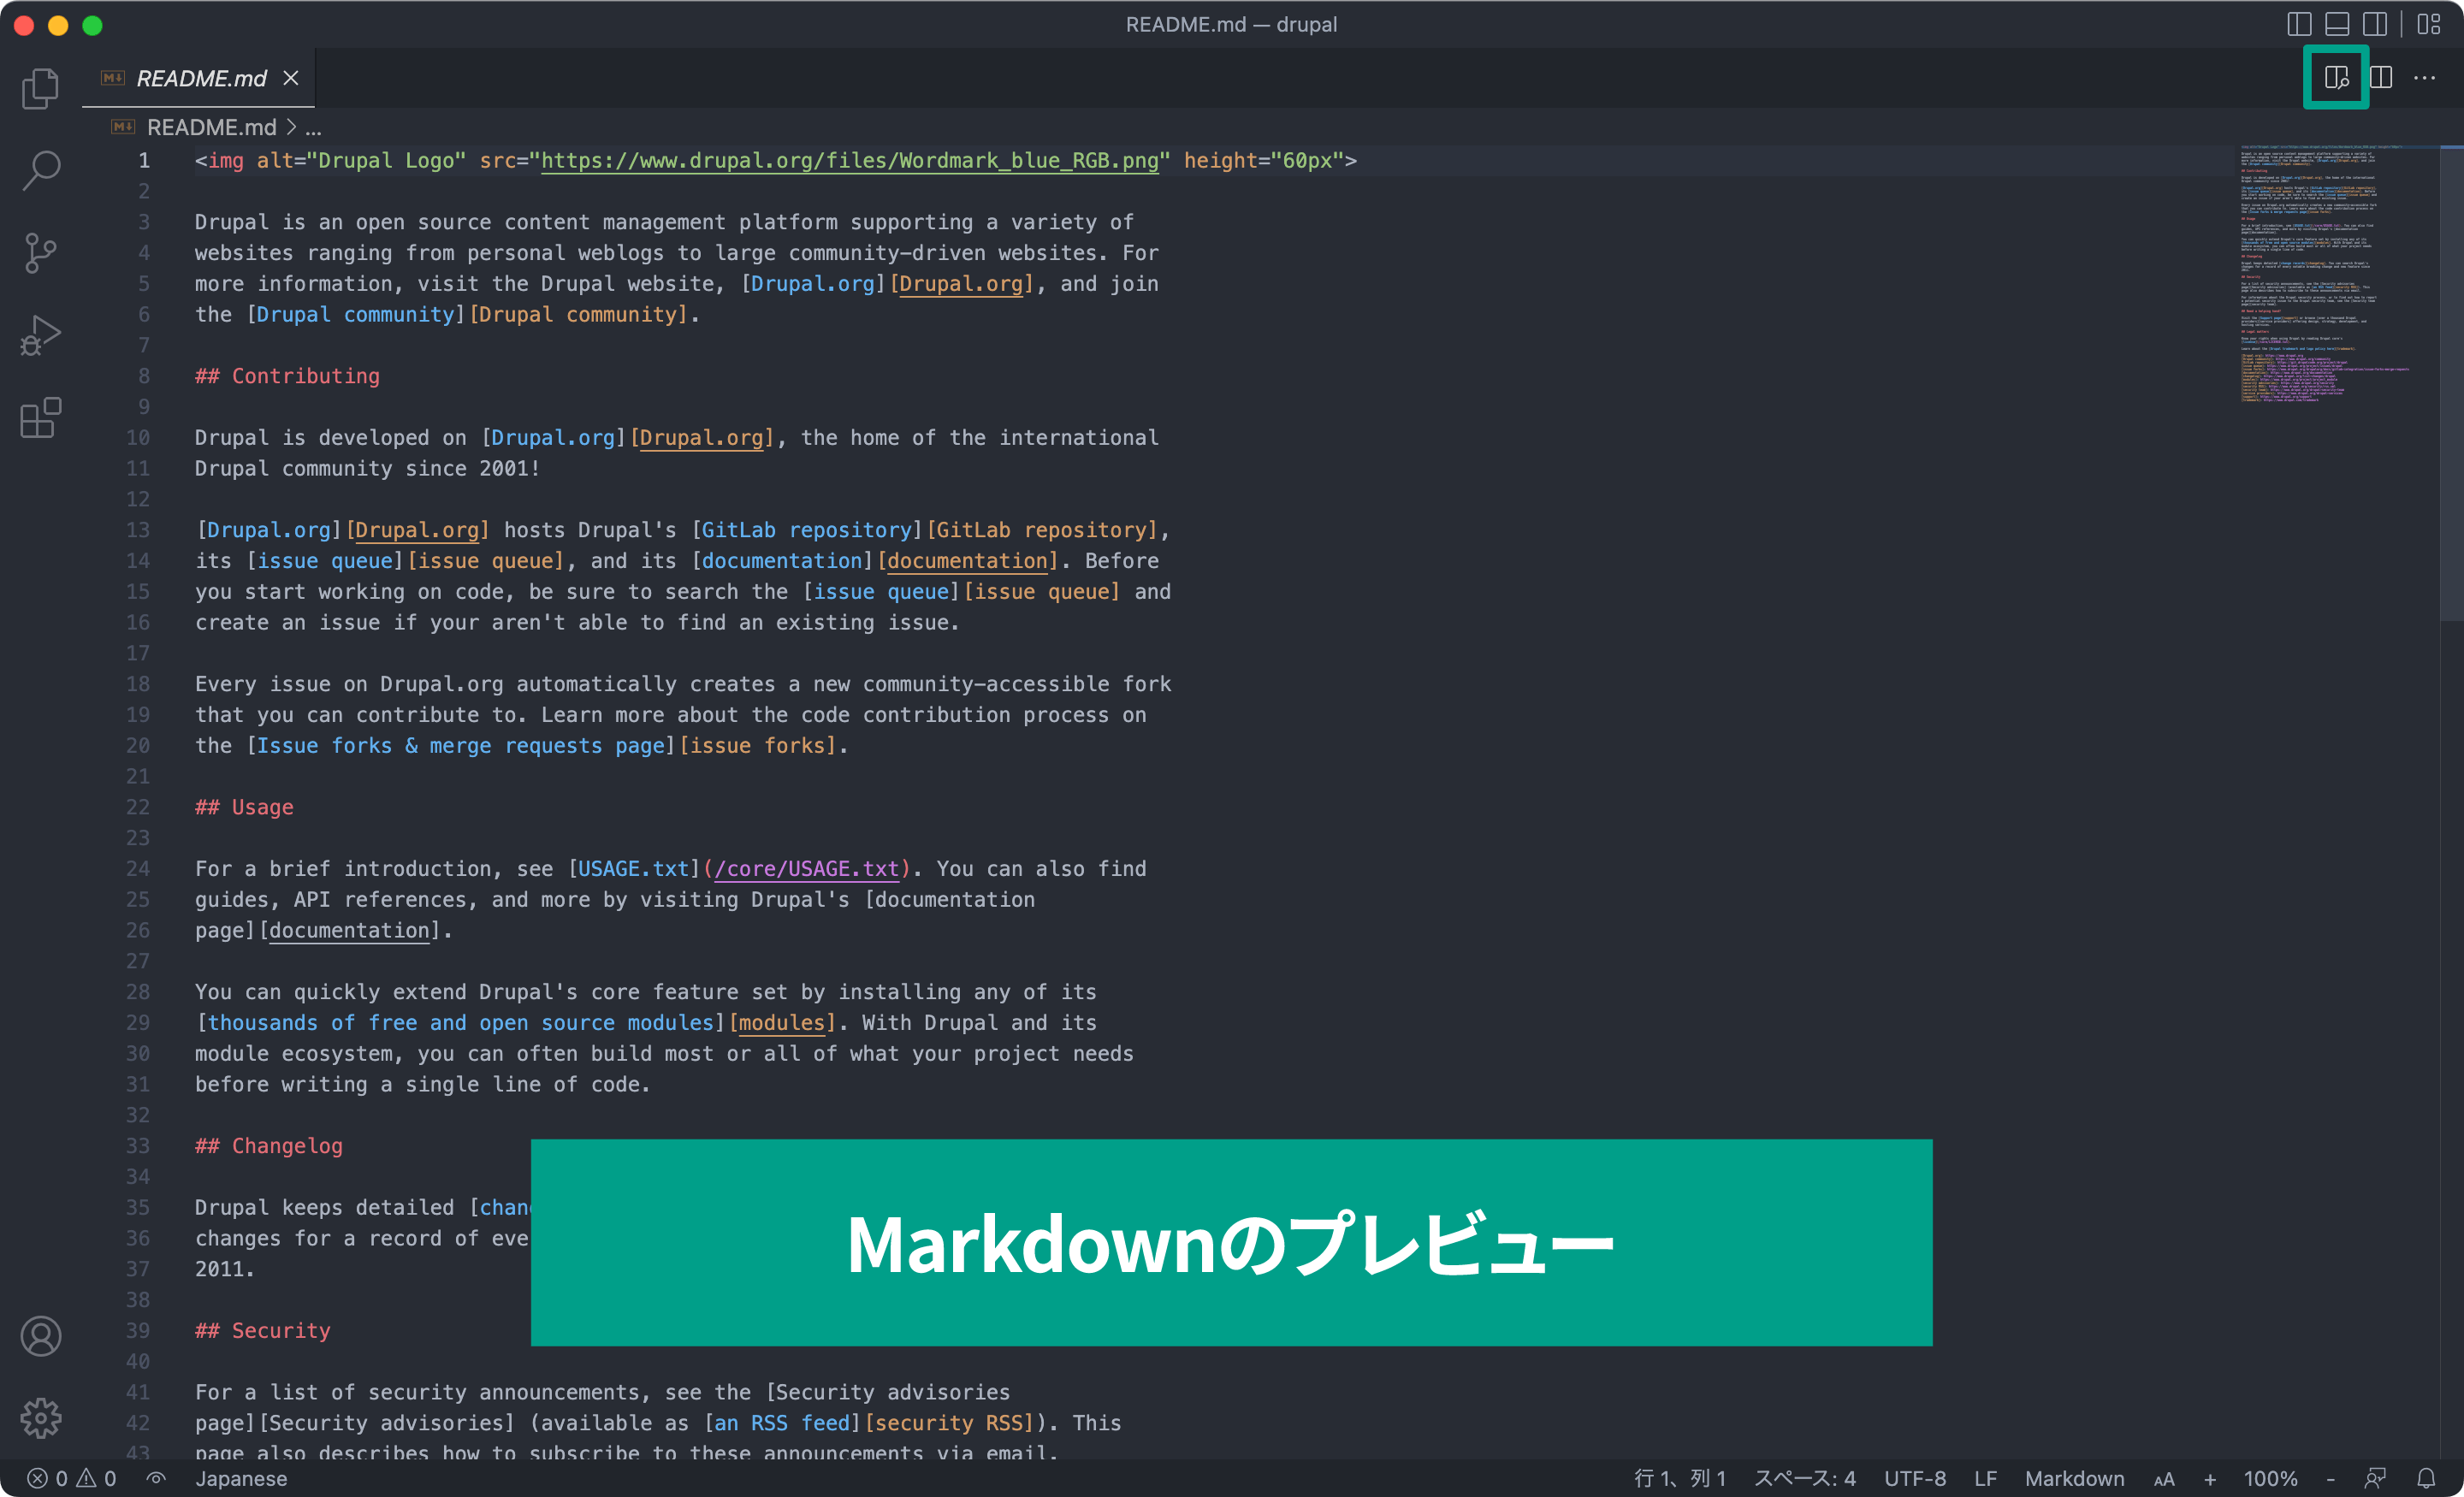The image size is (2464, 1497).
Task: Click the underlined modules reference on line 29
Action: point(782,1022)
